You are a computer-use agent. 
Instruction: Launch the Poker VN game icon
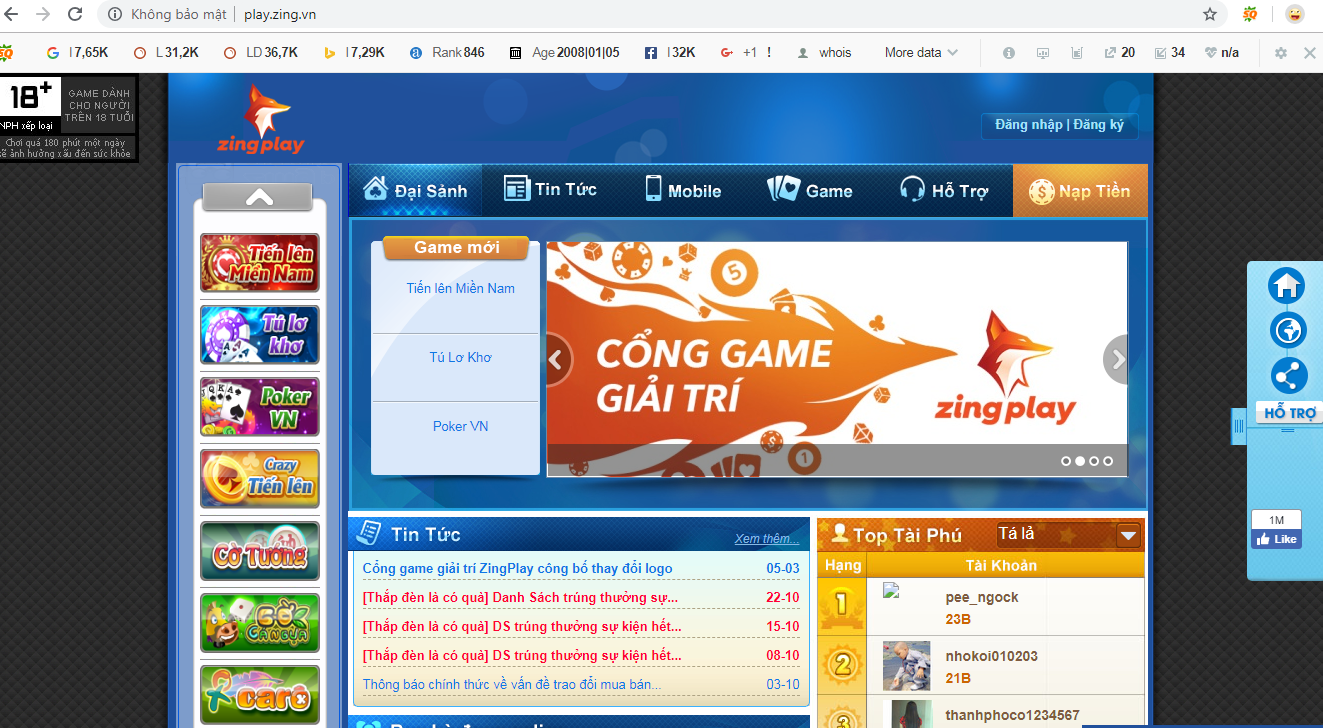tap(260, 407)
